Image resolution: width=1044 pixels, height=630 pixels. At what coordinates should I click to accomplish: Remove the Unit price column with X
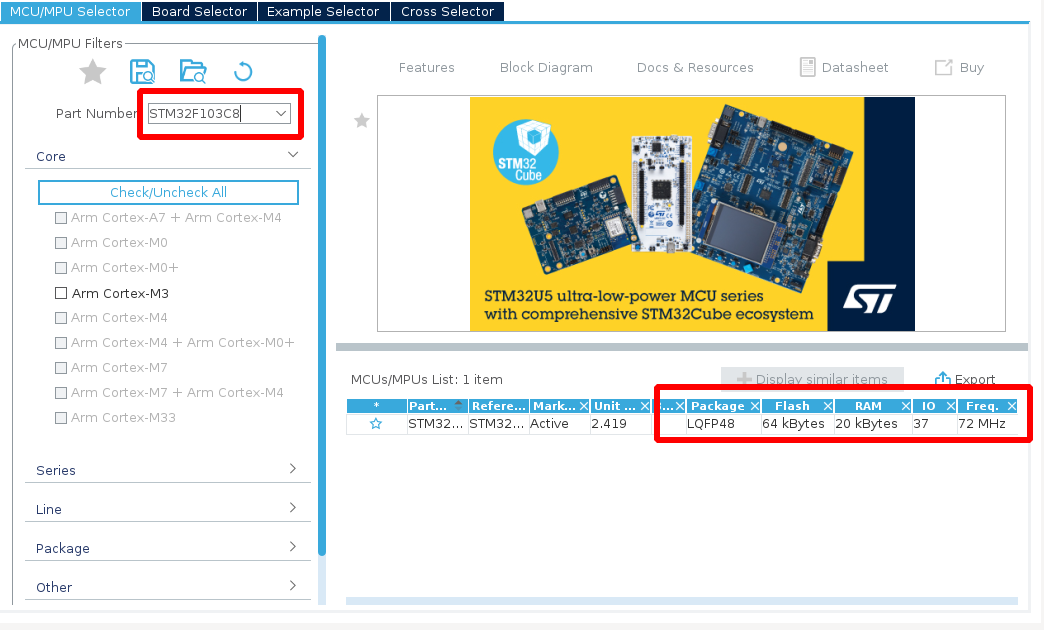(645, 406)
